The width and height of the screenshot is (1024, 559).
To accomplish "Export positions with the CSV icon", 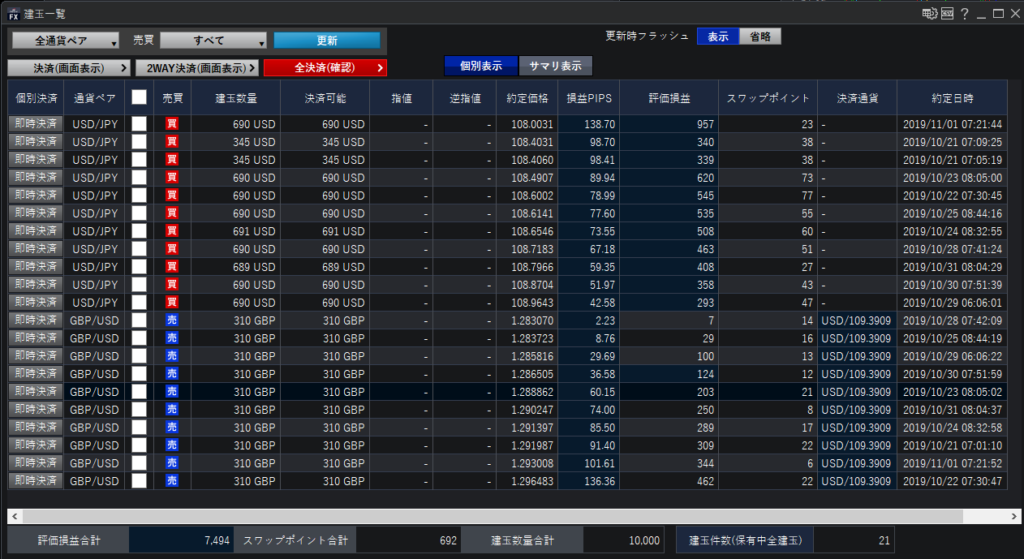I will 946,13.
